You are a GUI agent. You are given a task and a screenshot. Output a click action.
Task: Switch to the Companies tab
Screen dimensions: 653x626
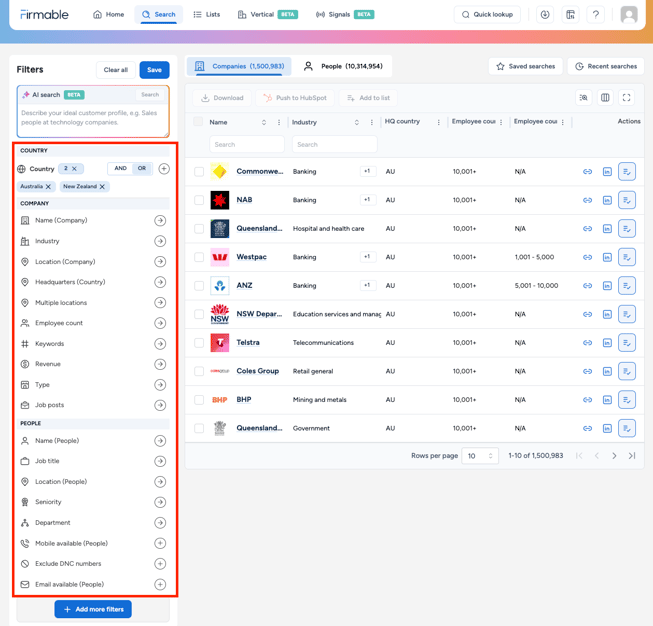pos(239,66)
